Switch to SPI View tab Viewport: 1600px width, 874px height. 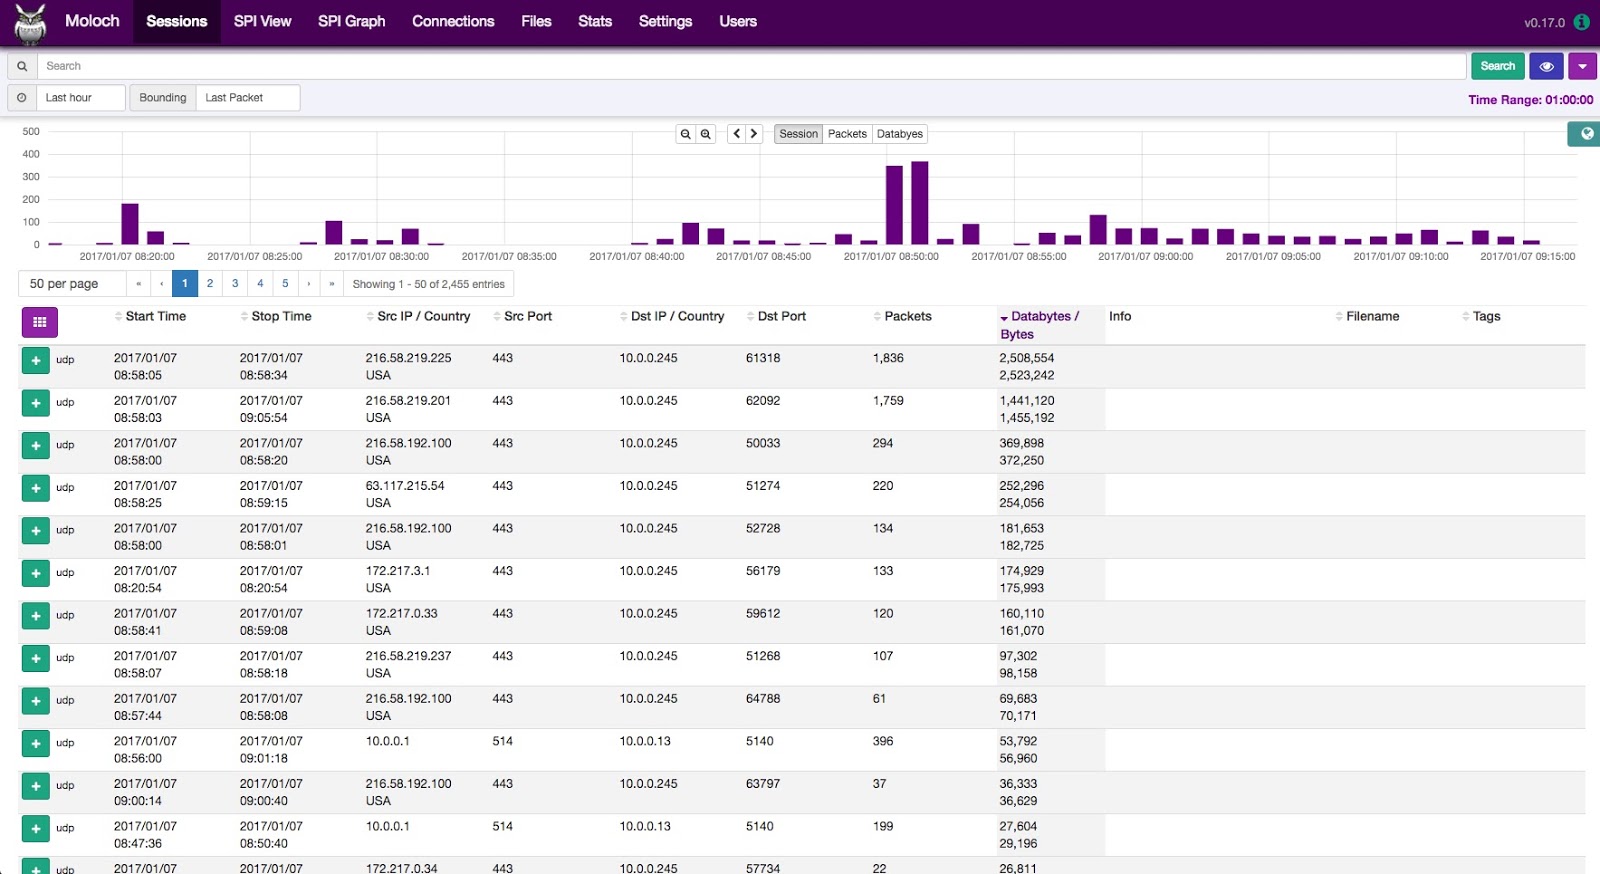click(263, 22)
